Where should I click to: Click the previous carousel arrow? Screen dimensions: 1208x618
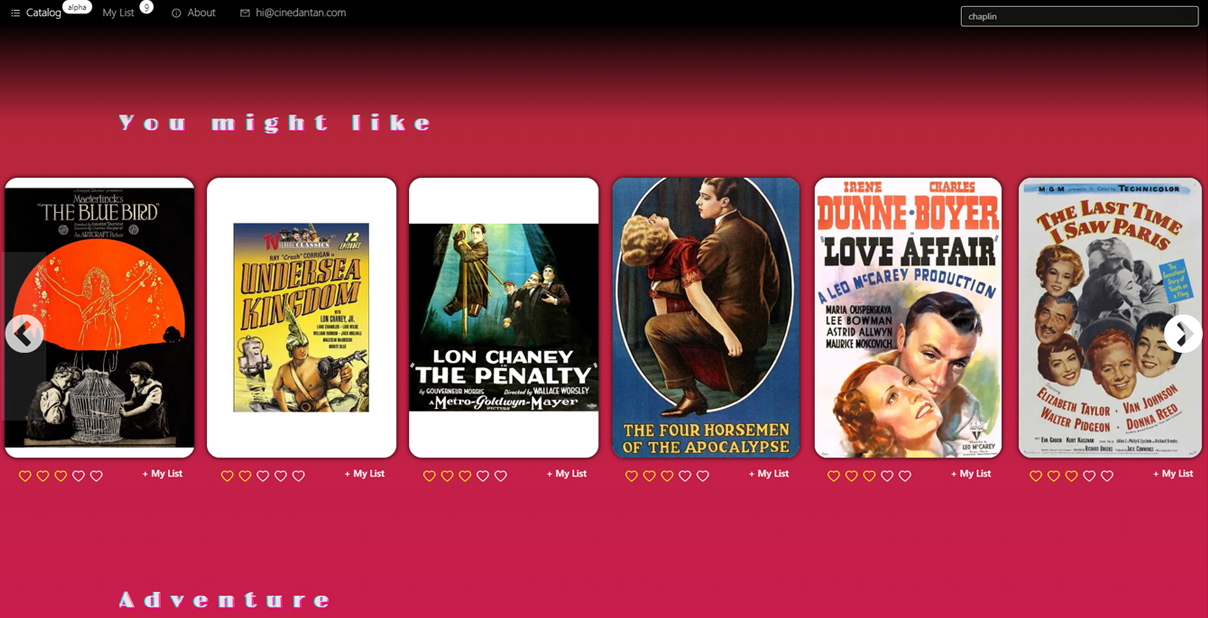pos(24,334)
